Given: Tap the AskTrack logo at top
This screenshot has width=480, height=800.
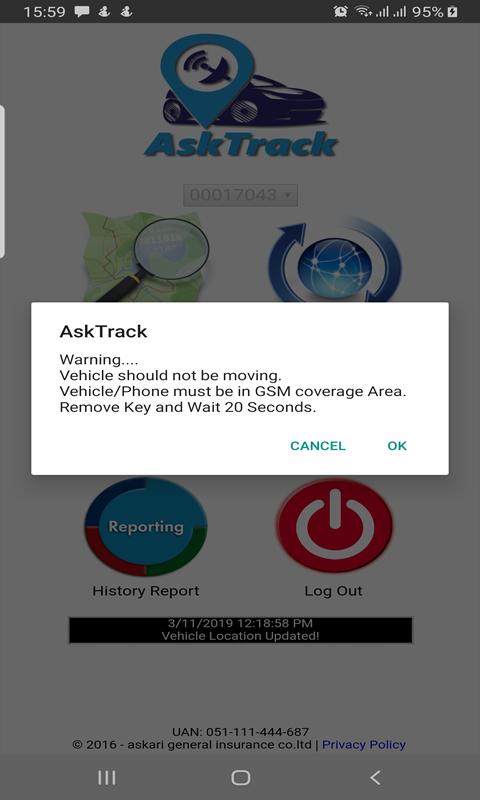Looking at the screenshot, I should 240,96.
